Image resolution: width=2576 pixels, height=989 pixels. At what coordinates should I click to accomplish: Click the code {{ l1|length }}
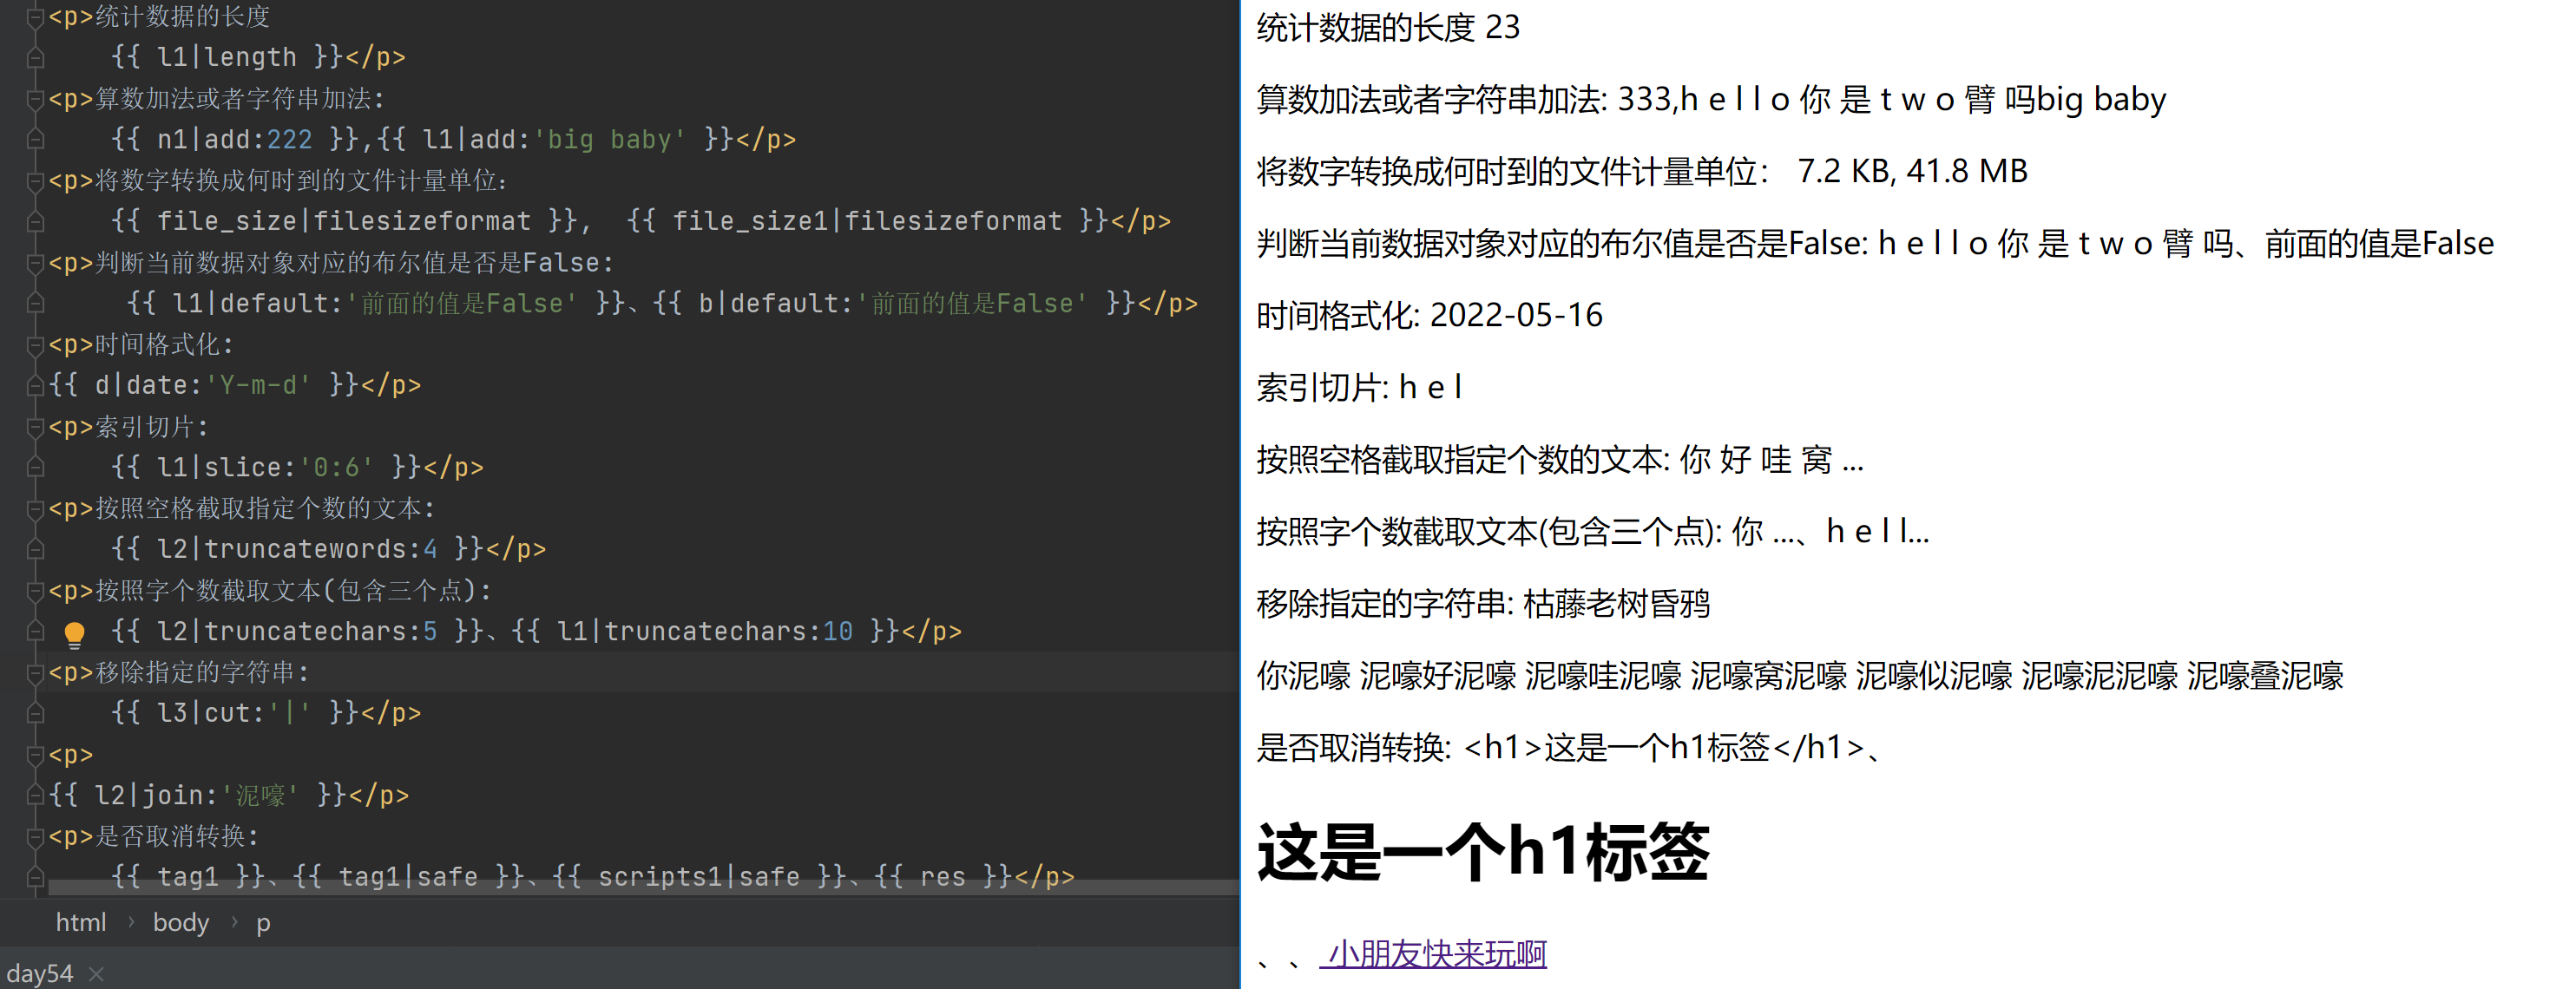click(227, 57)
